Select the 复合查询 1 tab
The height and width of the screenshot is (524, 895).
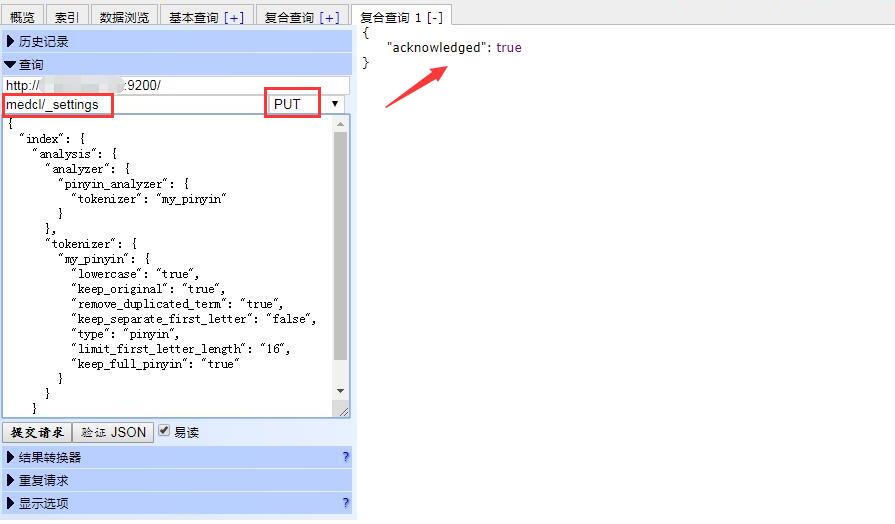(391, 18)
